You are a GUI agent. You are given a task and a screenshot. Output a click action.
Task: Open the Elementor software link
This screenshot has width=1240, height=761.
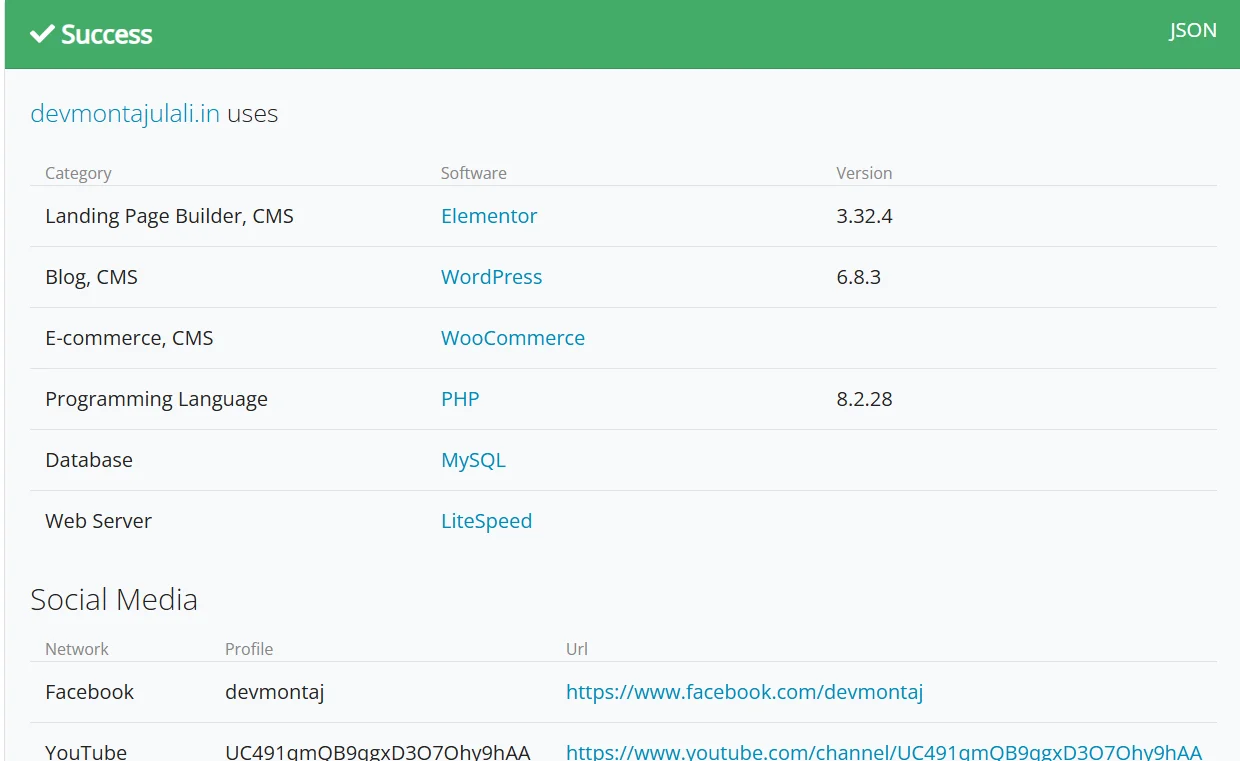tap(489, 216)
